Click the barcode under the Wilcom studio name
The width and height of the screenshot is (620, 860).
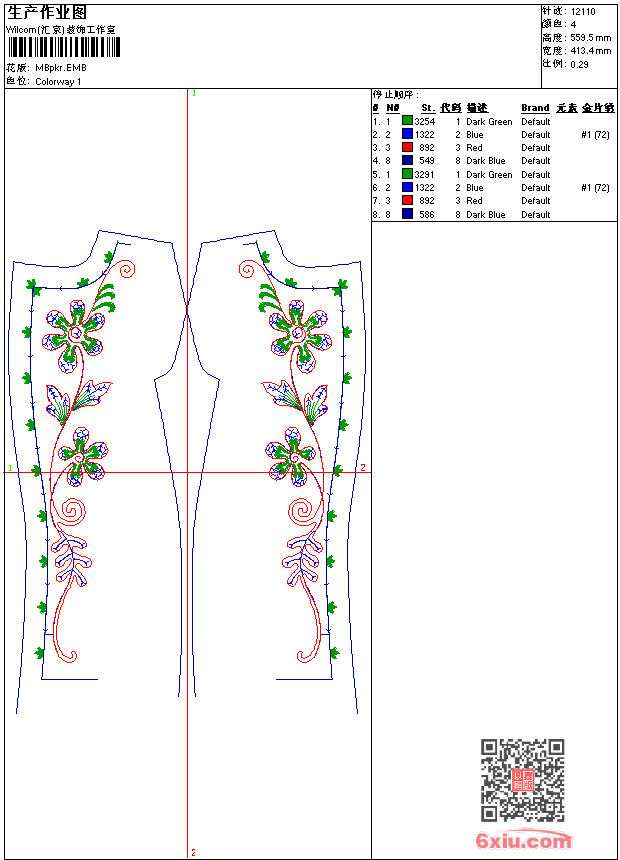pos(64,47)
